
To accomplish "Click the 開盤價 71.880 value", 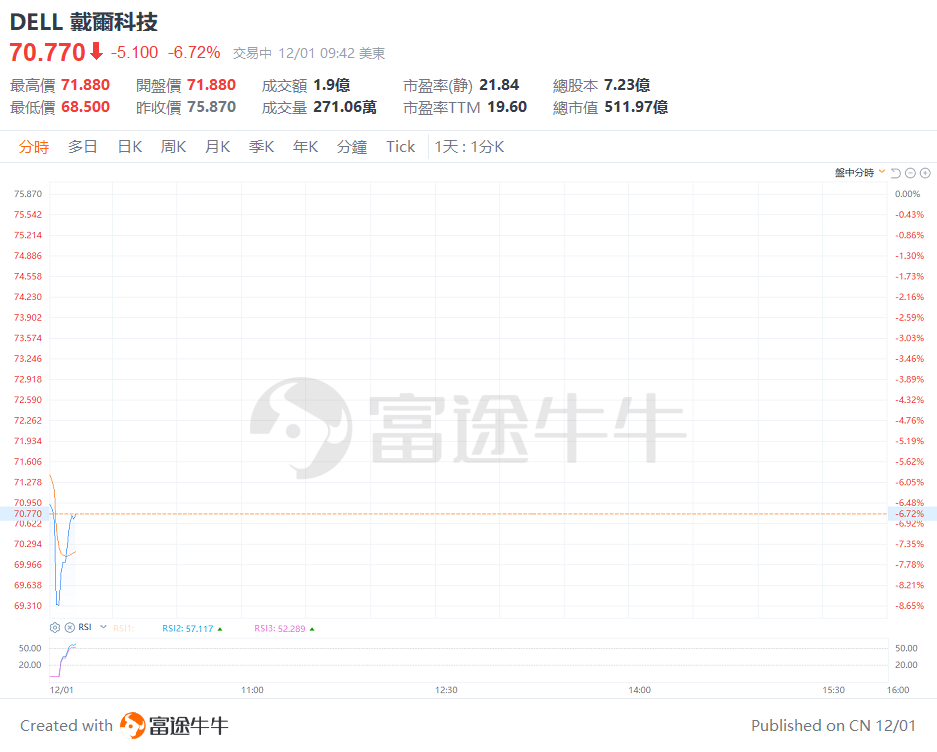I will [x=212, y=85].
